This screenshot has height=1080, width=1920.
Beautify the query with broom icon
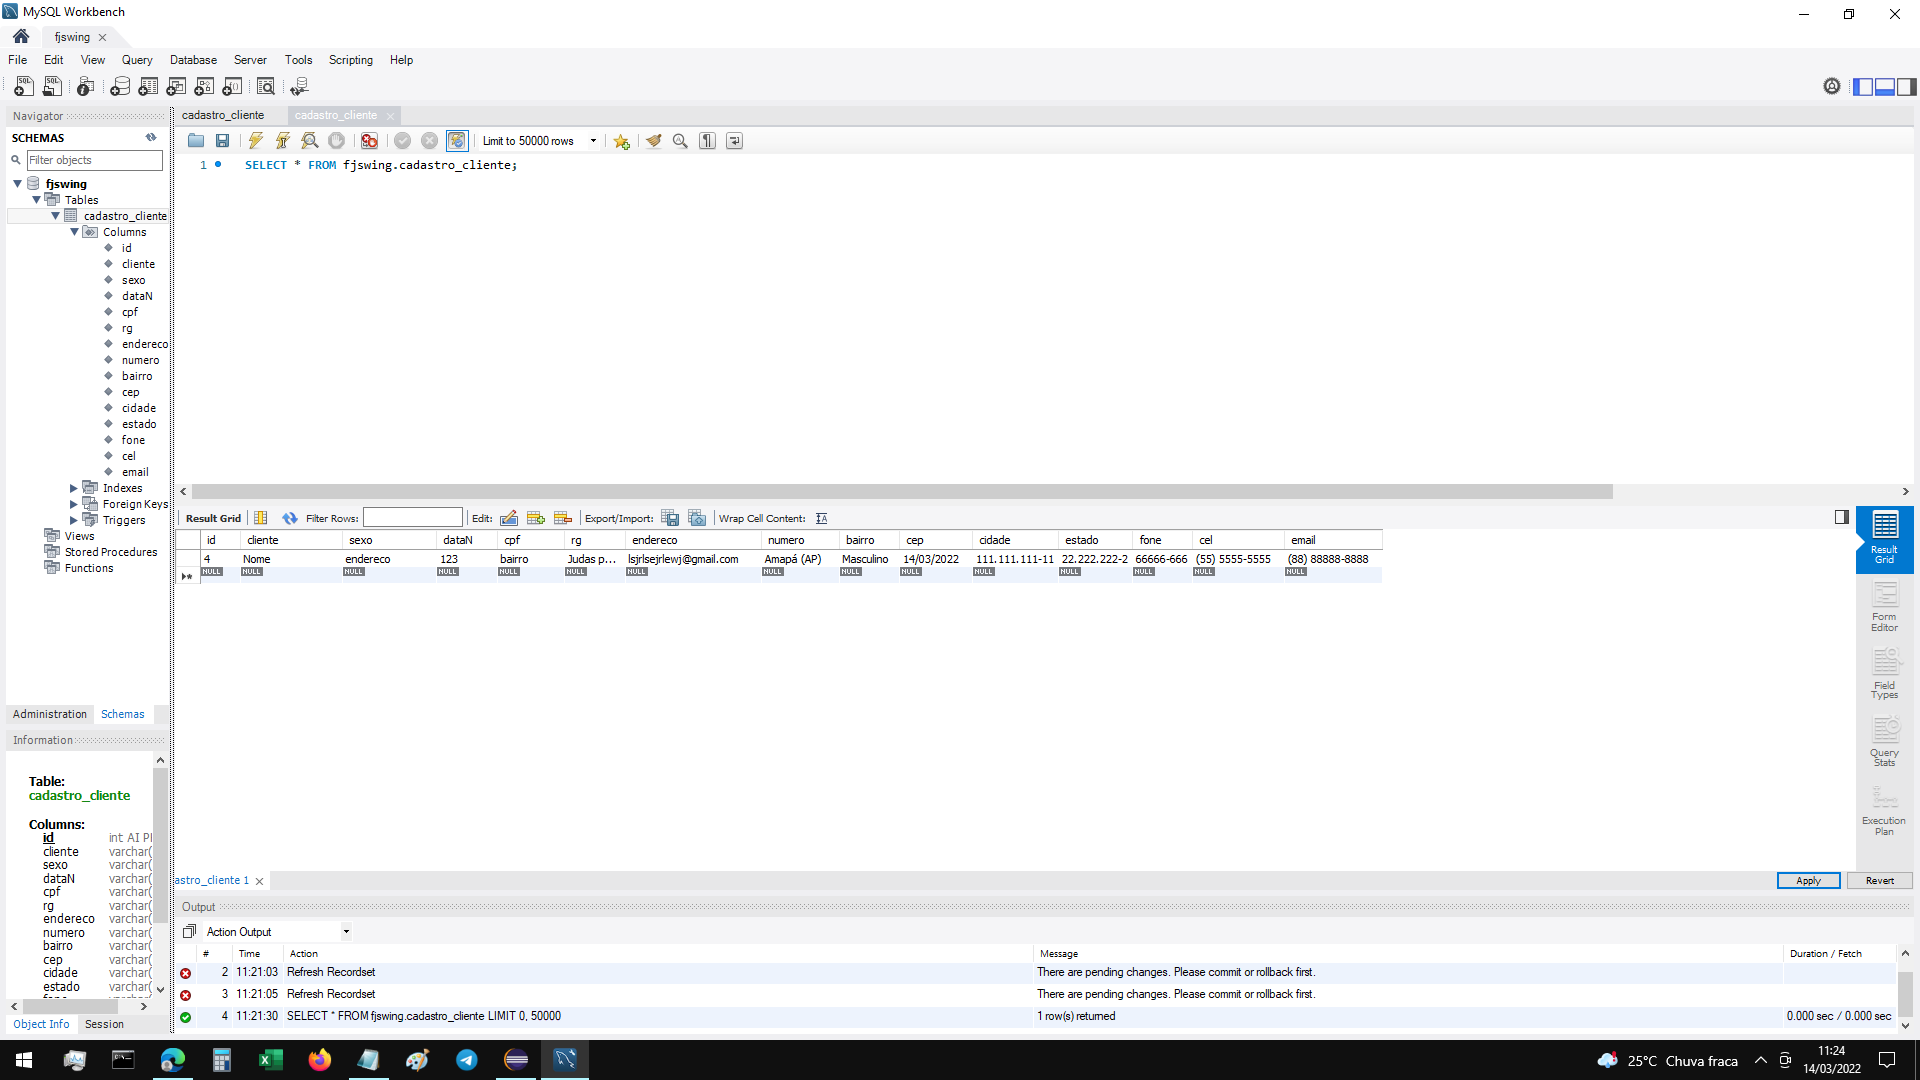click(x=654, y=141)
